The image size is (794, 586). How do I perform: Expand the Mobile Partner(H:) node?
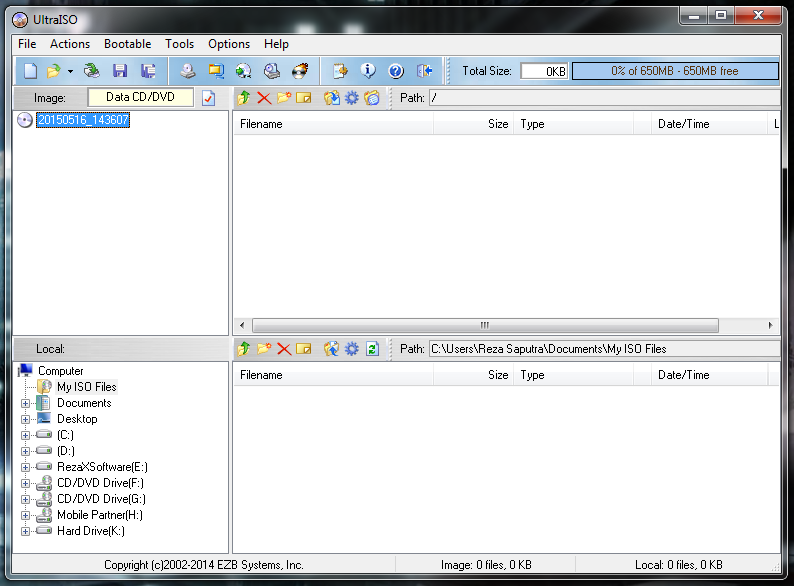coord(25,516)
